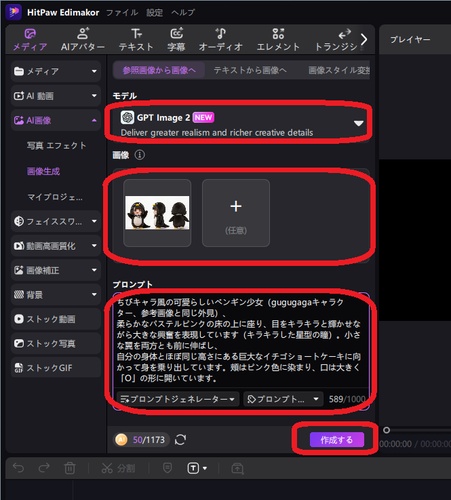Click the text T icon in timeline toolbar
The height and width of the screenshot is (500, 451).
pos(193,468)
